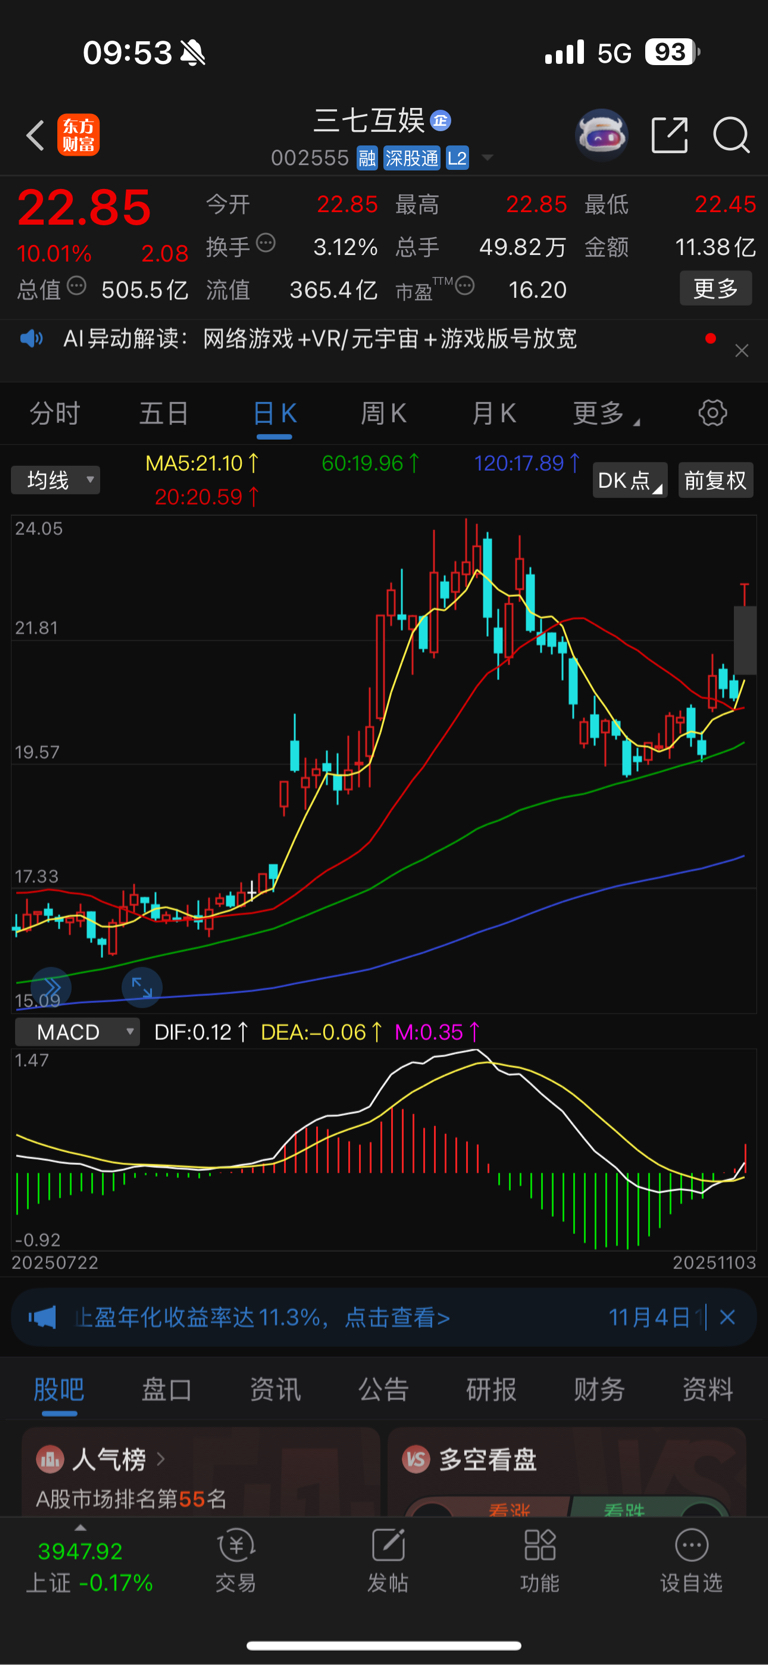The image size is (768, 1665).
Task: Switch to the 周K chart tab
Action: [x=383, y=413]
